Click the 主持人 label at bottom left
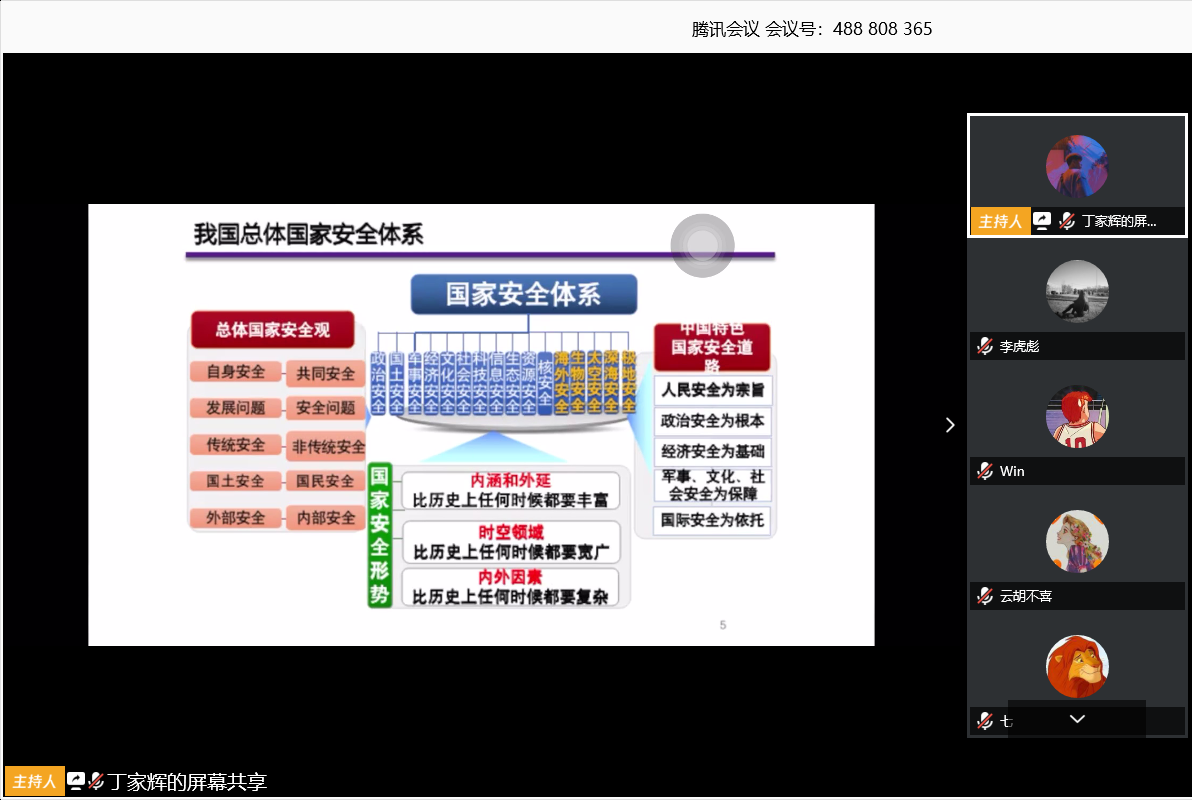 coord(35,781)
